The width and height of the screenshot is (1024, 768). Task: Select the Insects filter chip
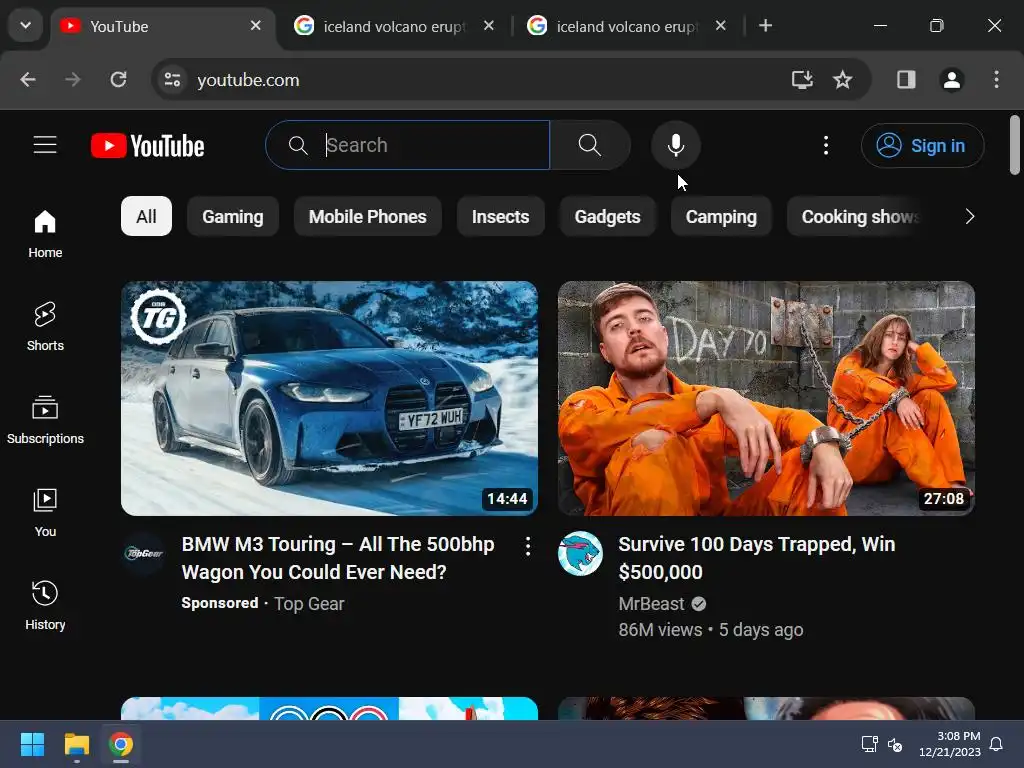click(x=500, y=216)
